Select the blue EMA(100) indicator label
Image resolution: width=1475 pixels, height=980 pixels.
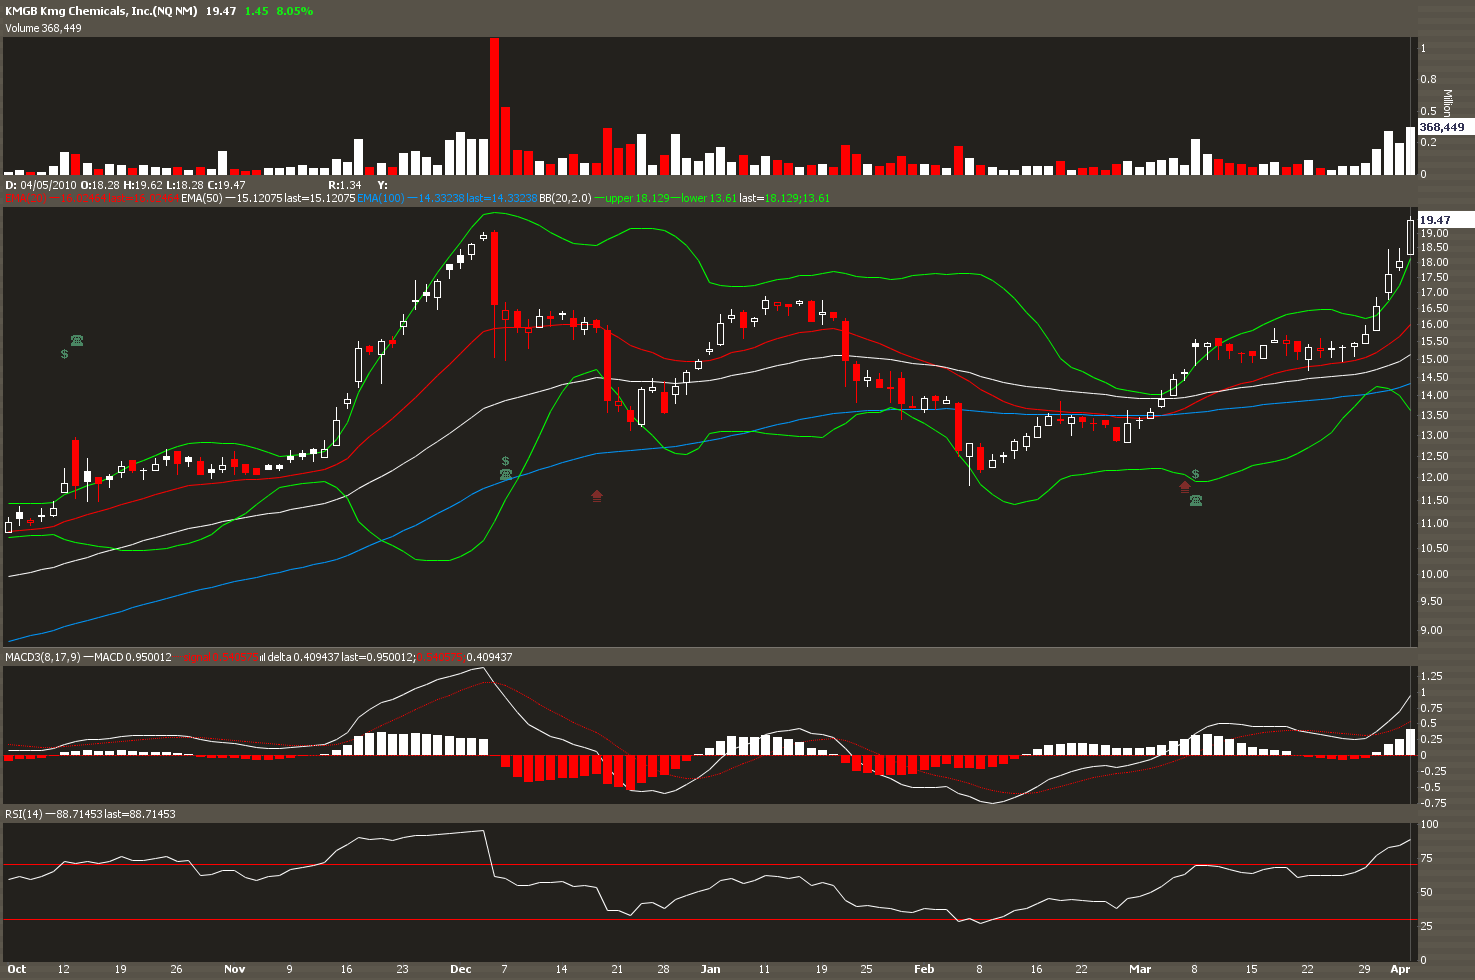pyautogui.click(x=381, y=198)
